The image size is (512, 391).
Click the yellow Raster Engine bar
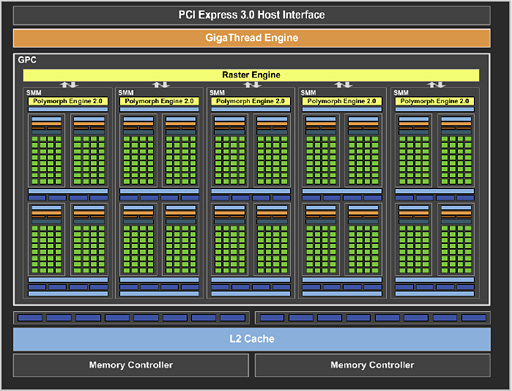(251, 75)
